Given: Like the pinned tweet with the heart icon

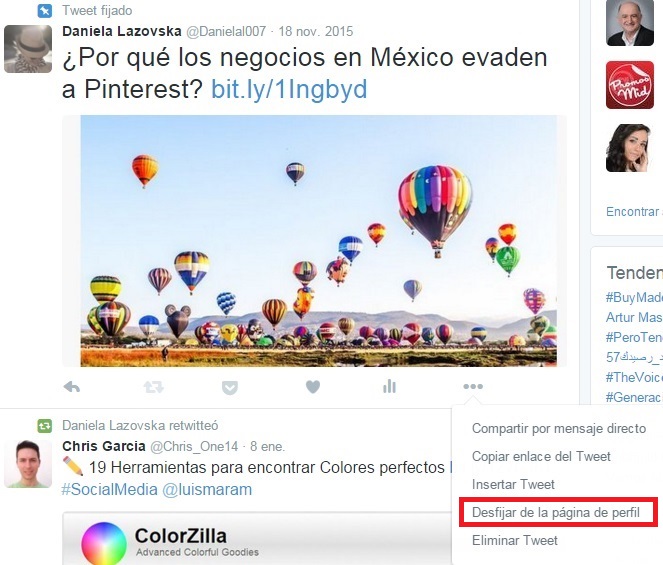Looking at the screenshot, I should click(313, 387).
